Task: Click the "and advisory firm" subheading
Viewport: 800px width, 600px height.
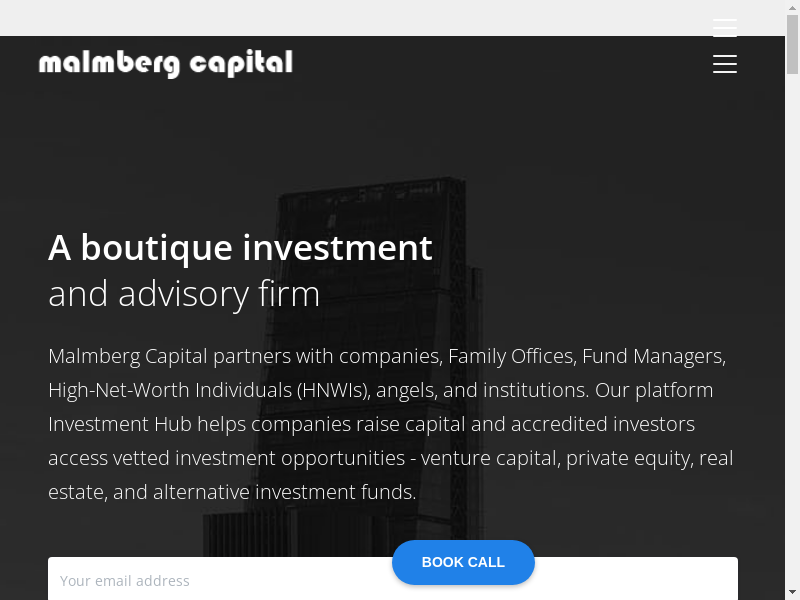Action: pos(184,294)
